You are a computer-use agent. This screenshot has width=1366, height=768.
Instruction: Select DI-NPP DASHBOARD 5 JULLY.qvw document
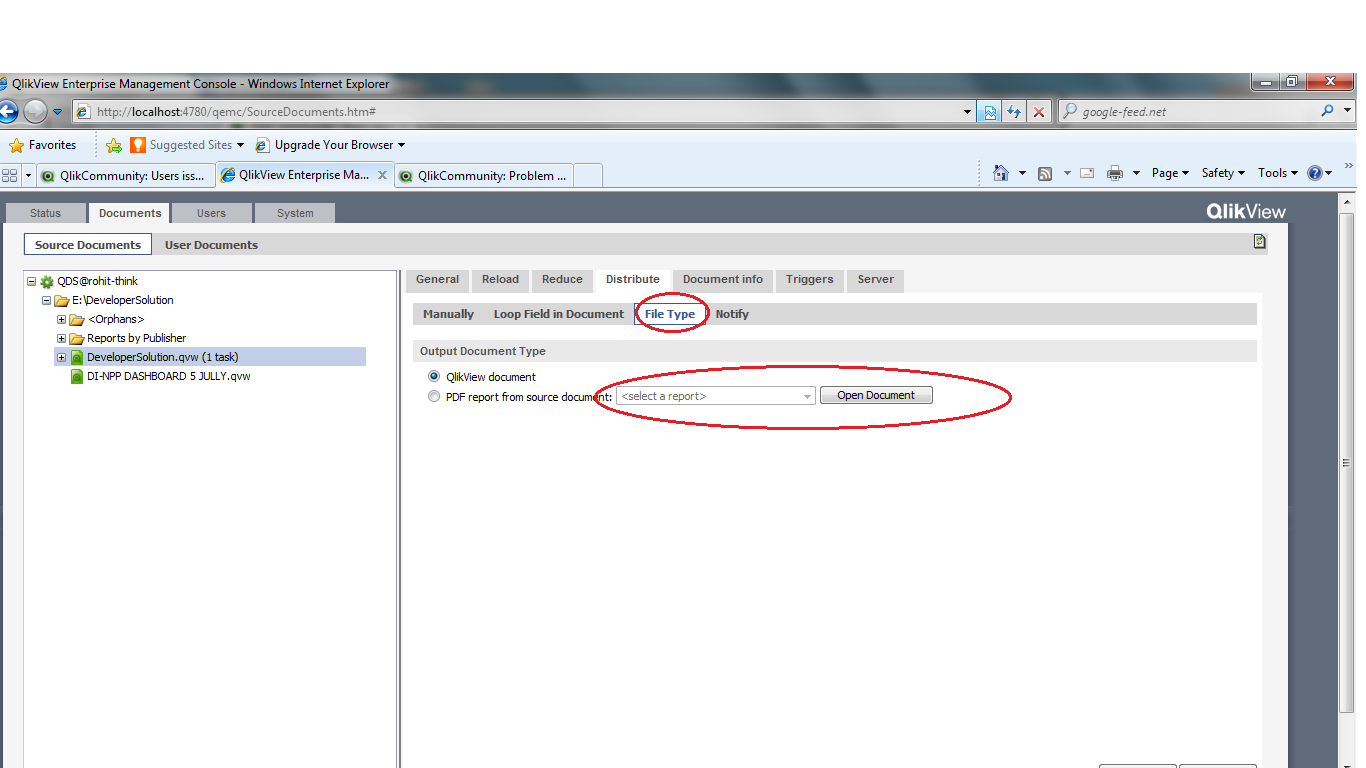pos(169,376)
